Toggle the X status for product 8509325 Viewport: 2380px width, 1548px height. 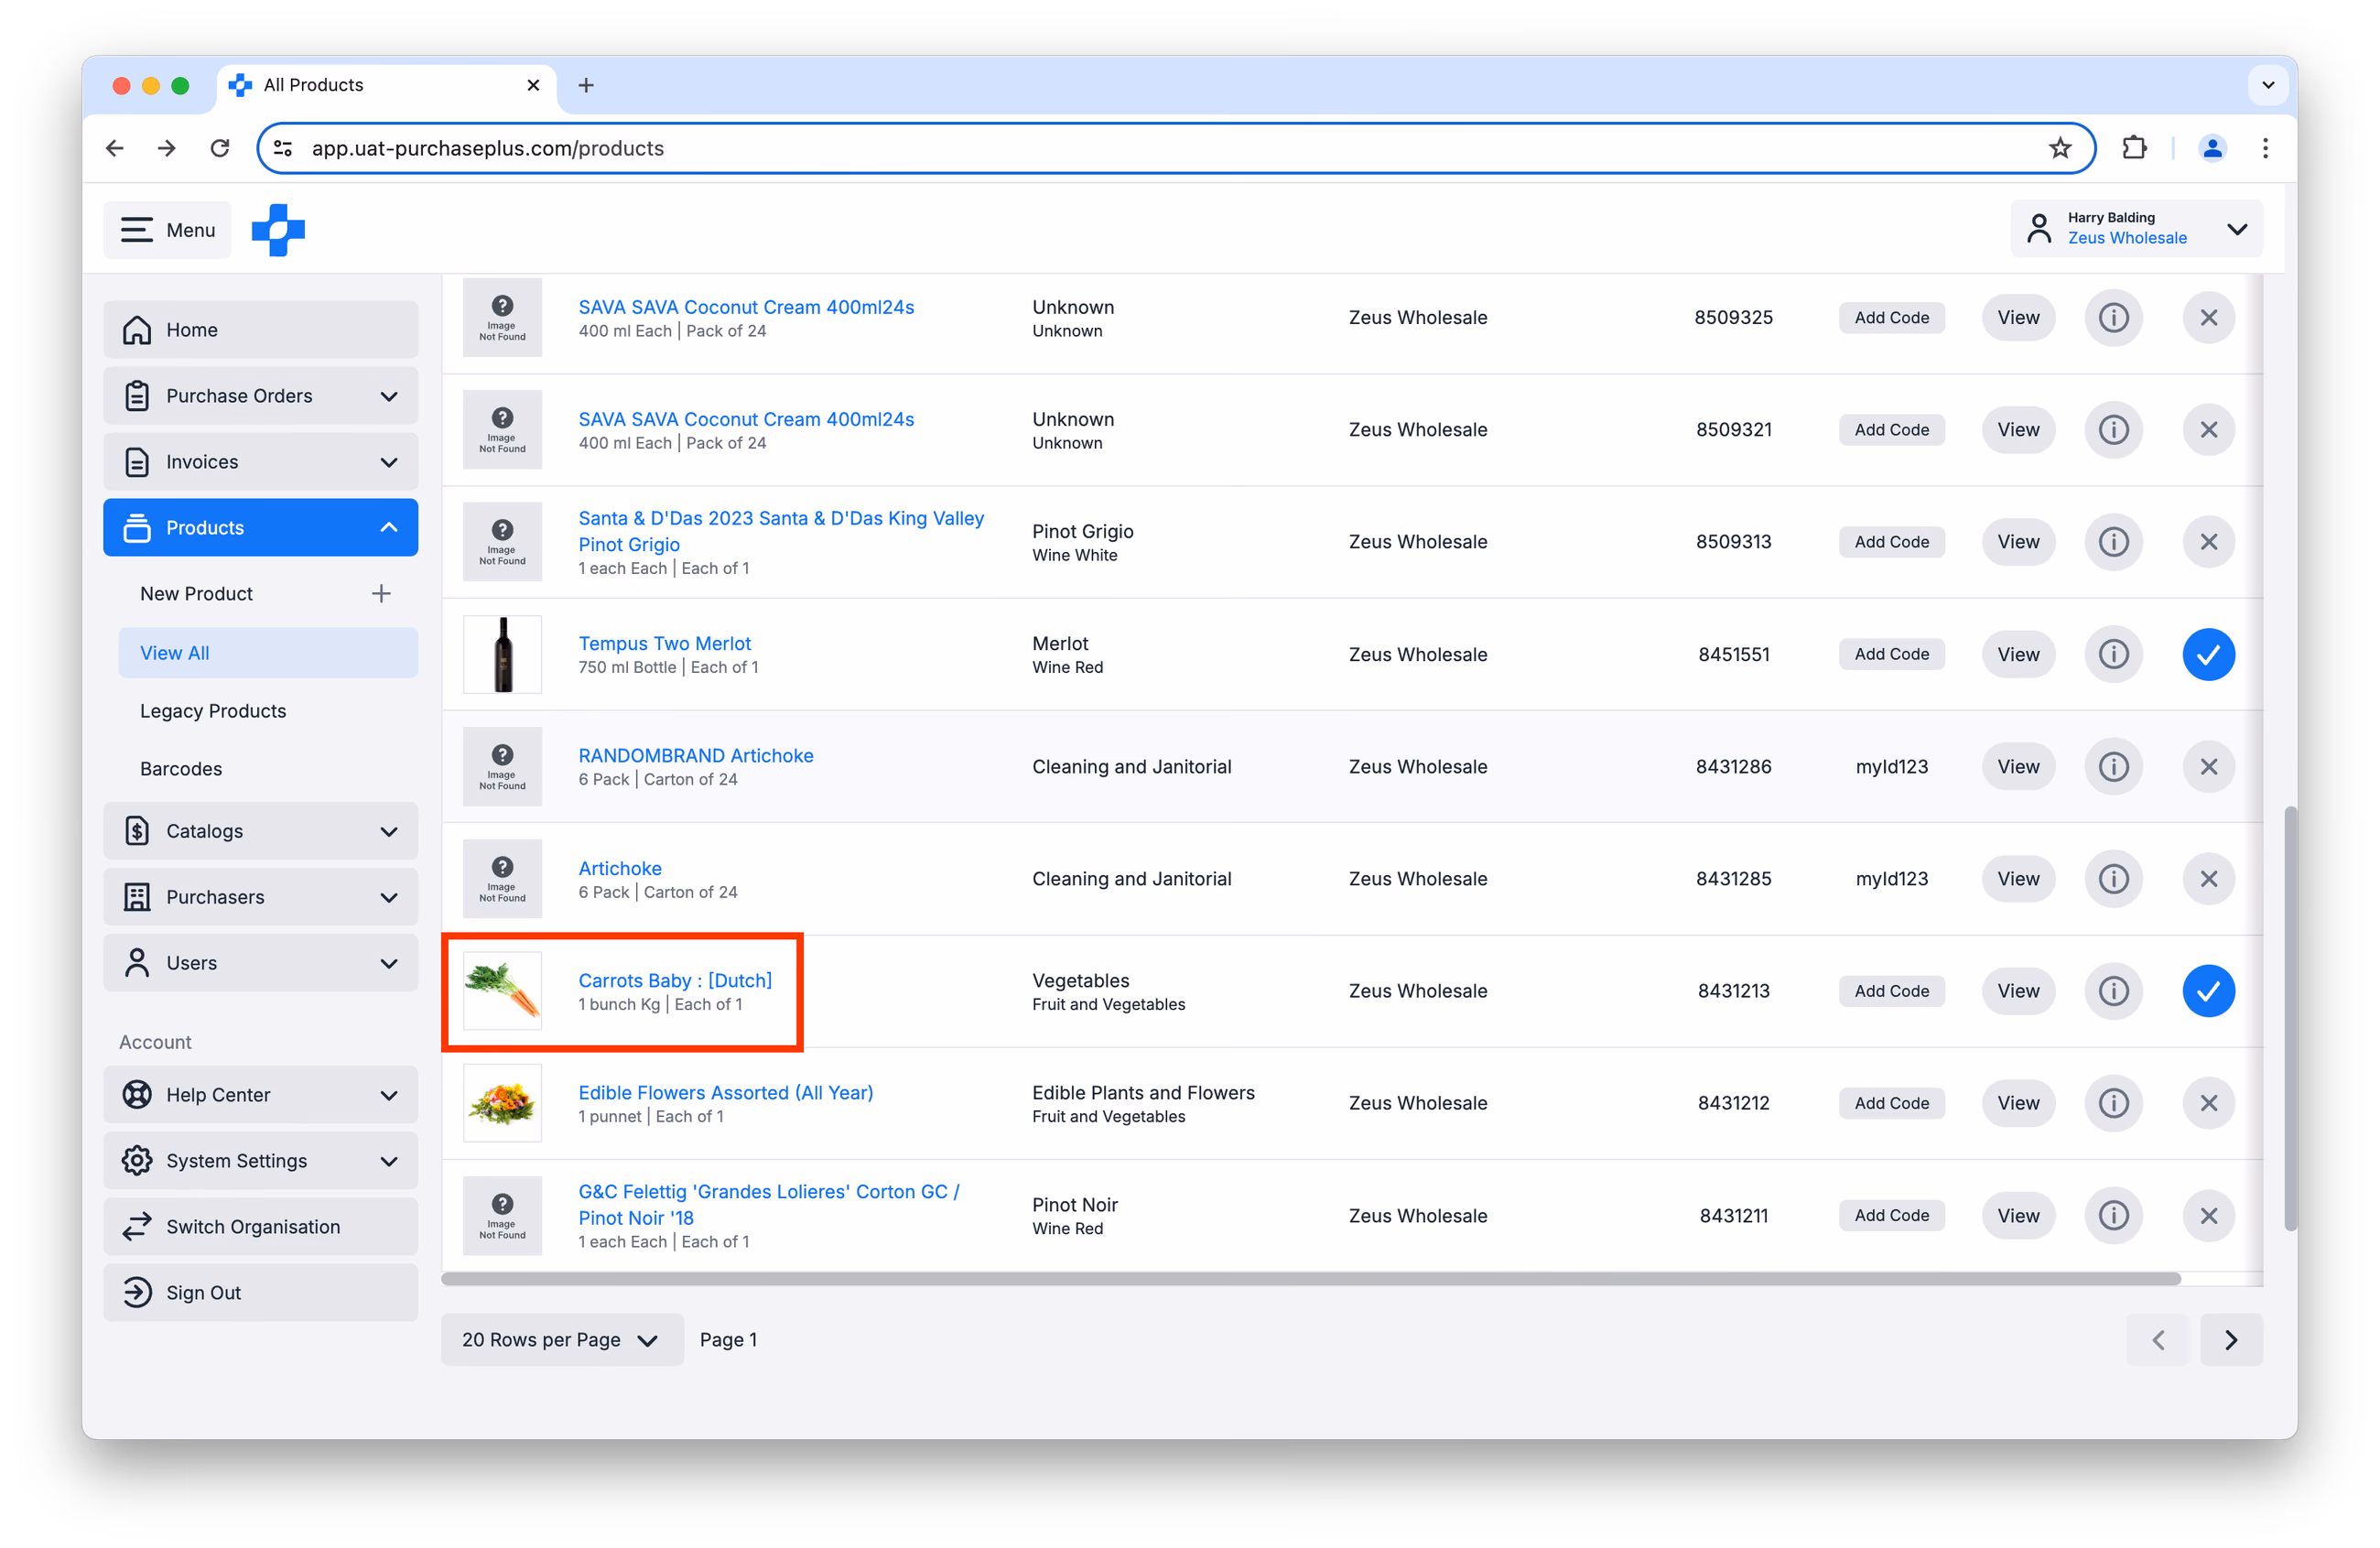point(2208,317)
